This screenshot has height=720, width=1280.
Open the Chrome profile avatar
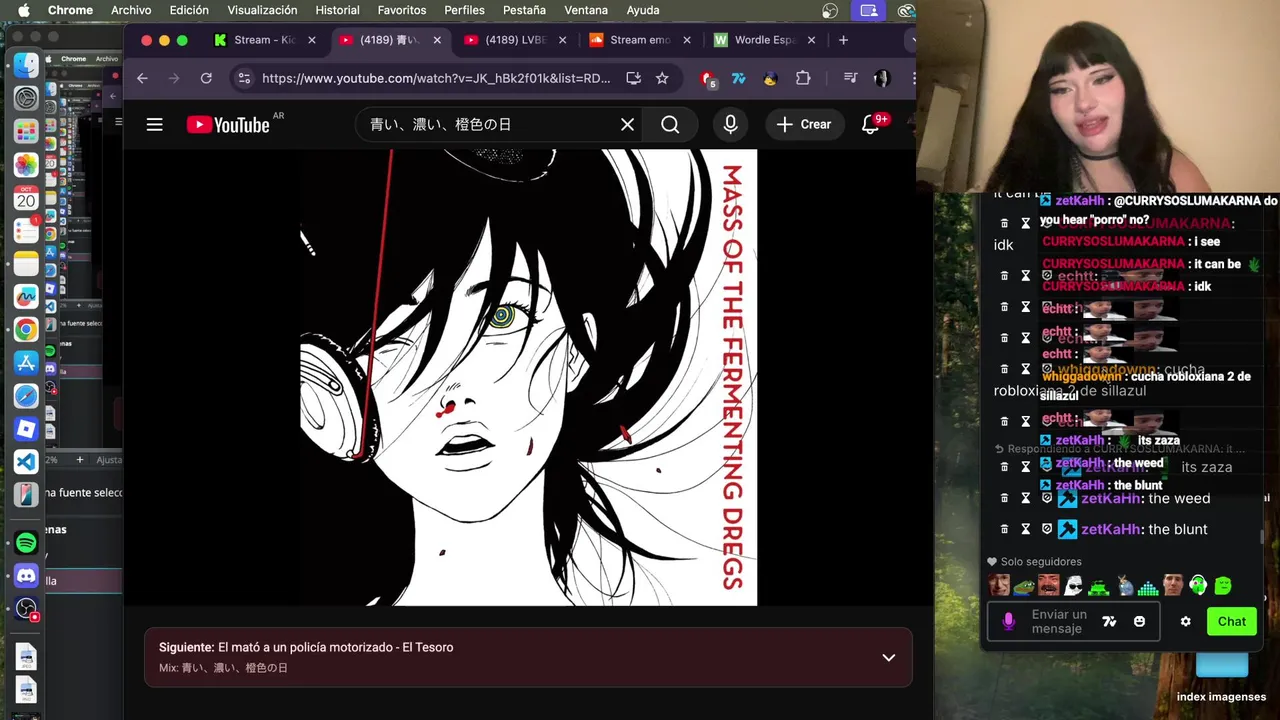(x=881, y=78)
